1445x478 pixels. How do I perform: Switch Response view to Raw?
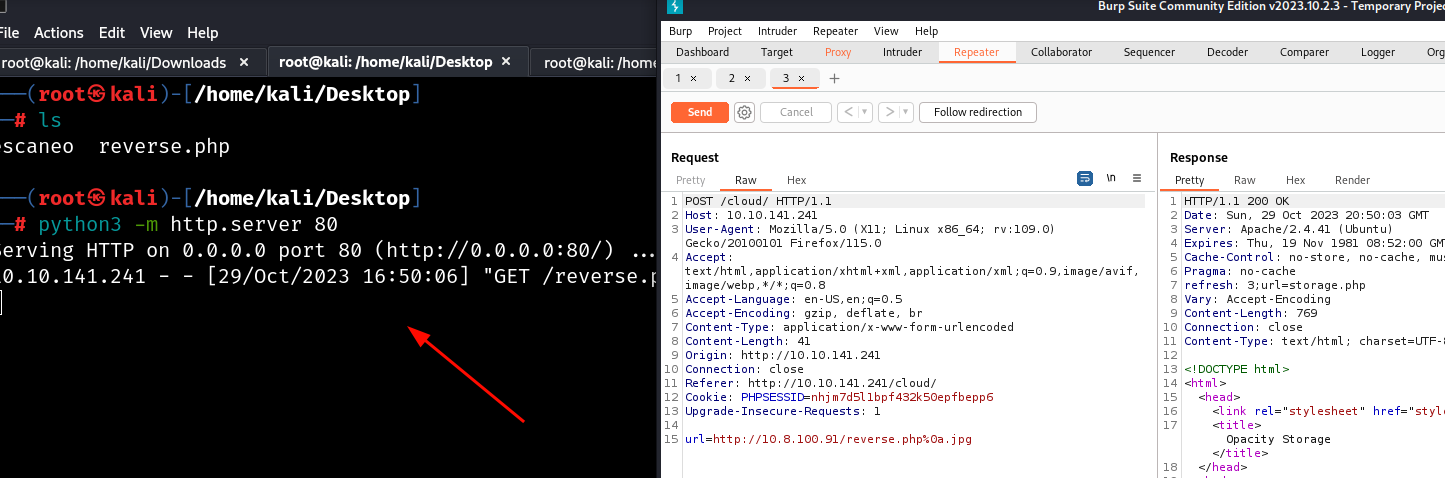pos(1245,180)
